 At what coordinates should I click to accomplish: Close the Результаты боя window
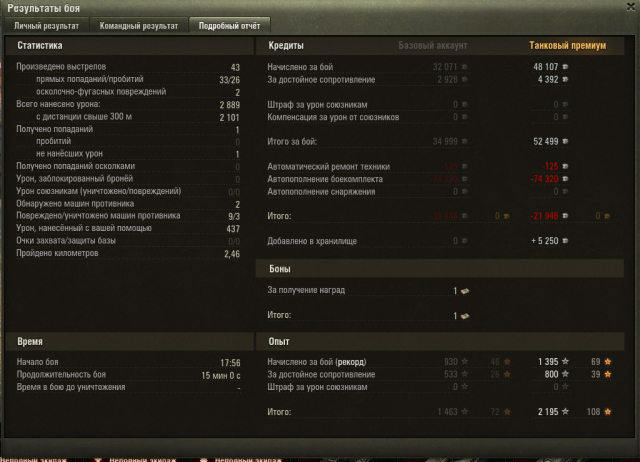click(631, 7)
